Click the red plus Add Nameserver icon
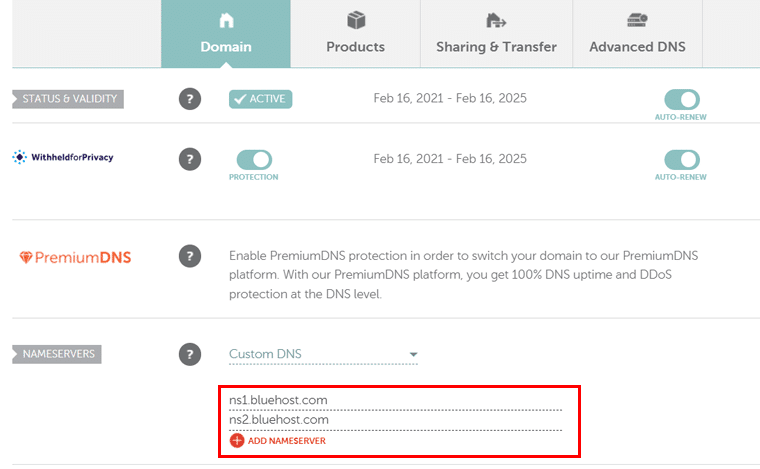760x469 pixels. 237,440
